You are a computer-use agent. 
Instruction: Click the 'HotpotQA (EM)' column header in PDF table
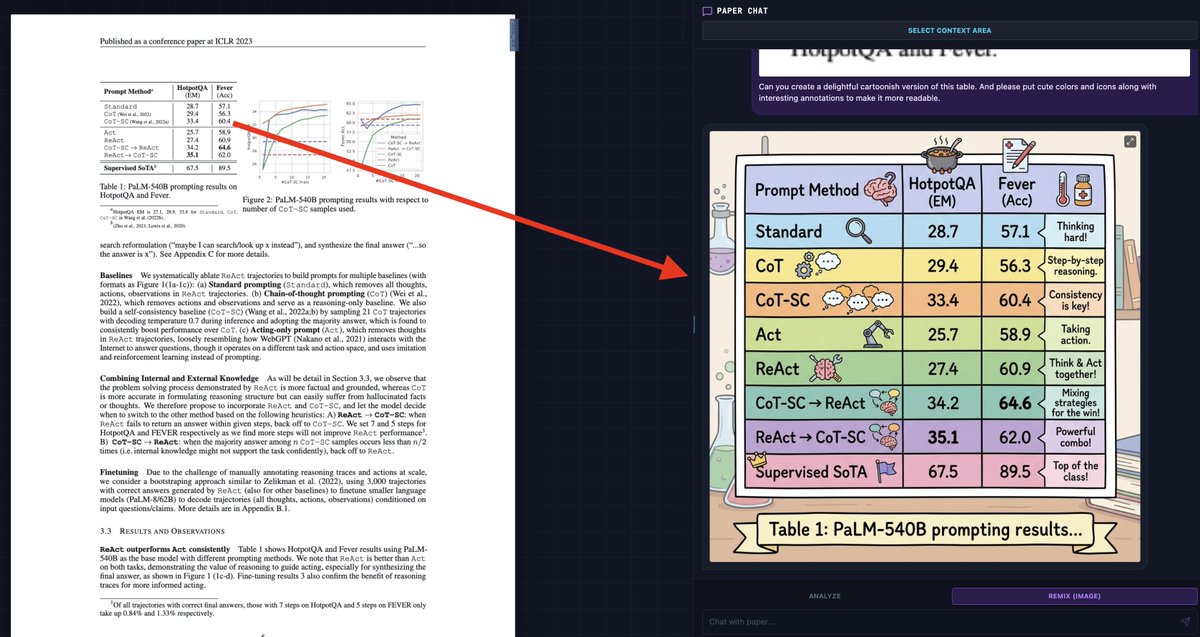[x=192, y=91]
